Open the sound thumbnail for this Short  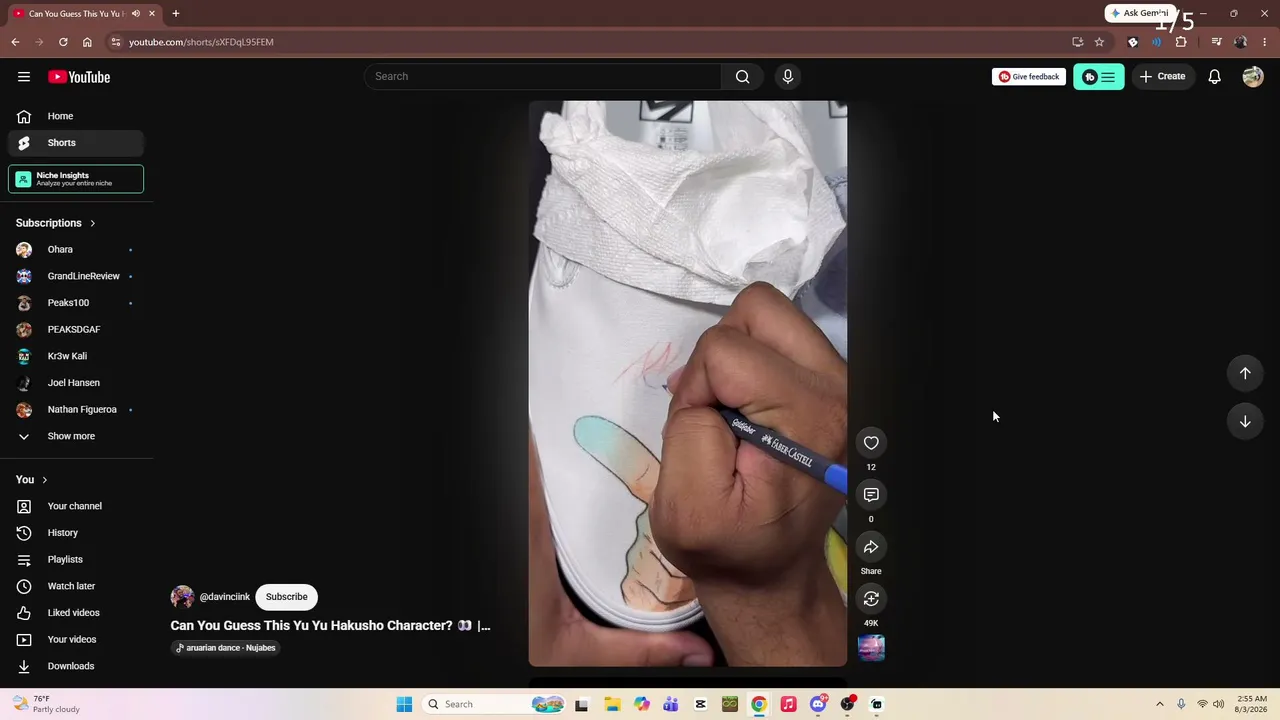[x=871, y=648]
